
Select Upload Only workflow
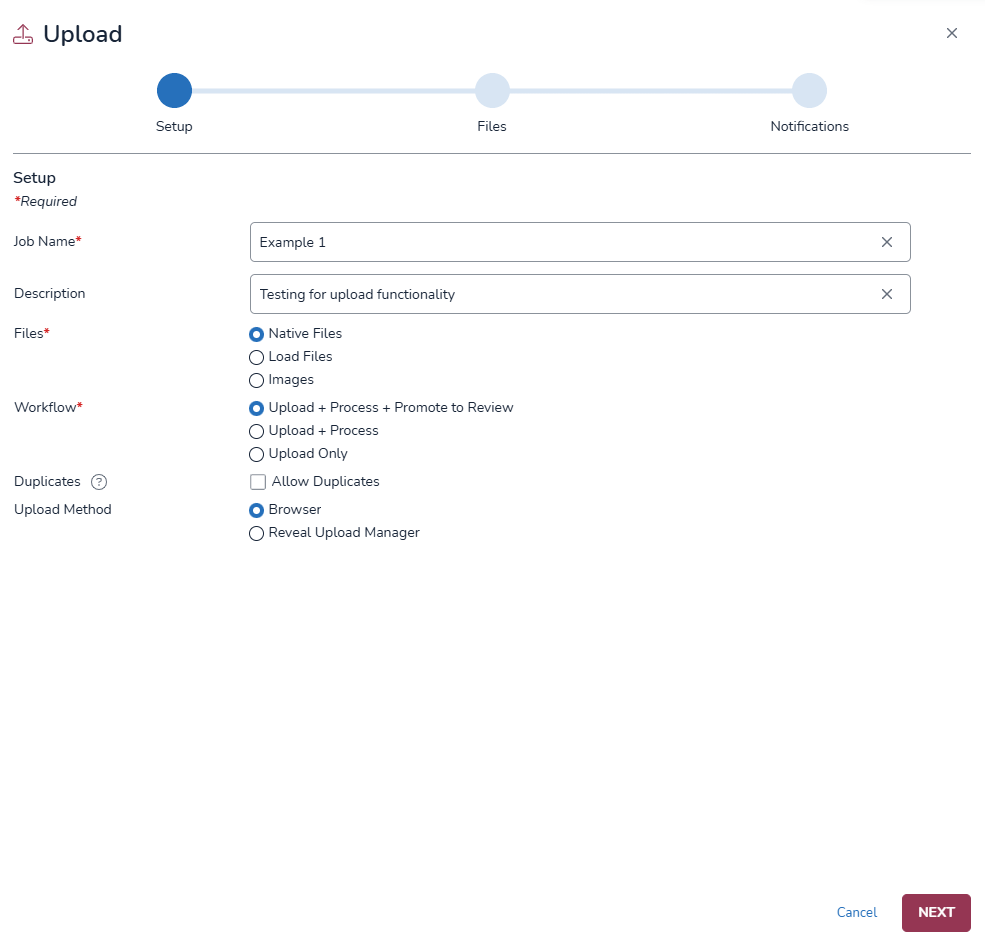257,454
